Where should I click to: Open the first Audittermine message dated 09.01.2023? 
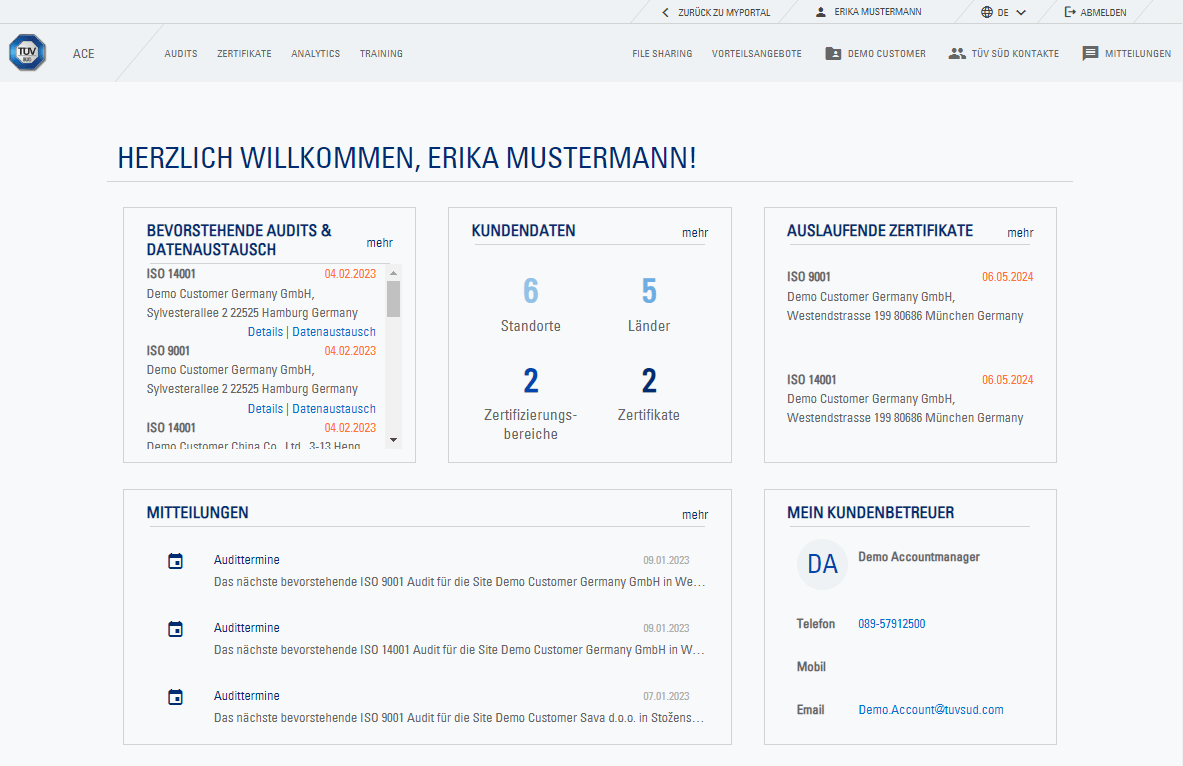coord(459,571)
